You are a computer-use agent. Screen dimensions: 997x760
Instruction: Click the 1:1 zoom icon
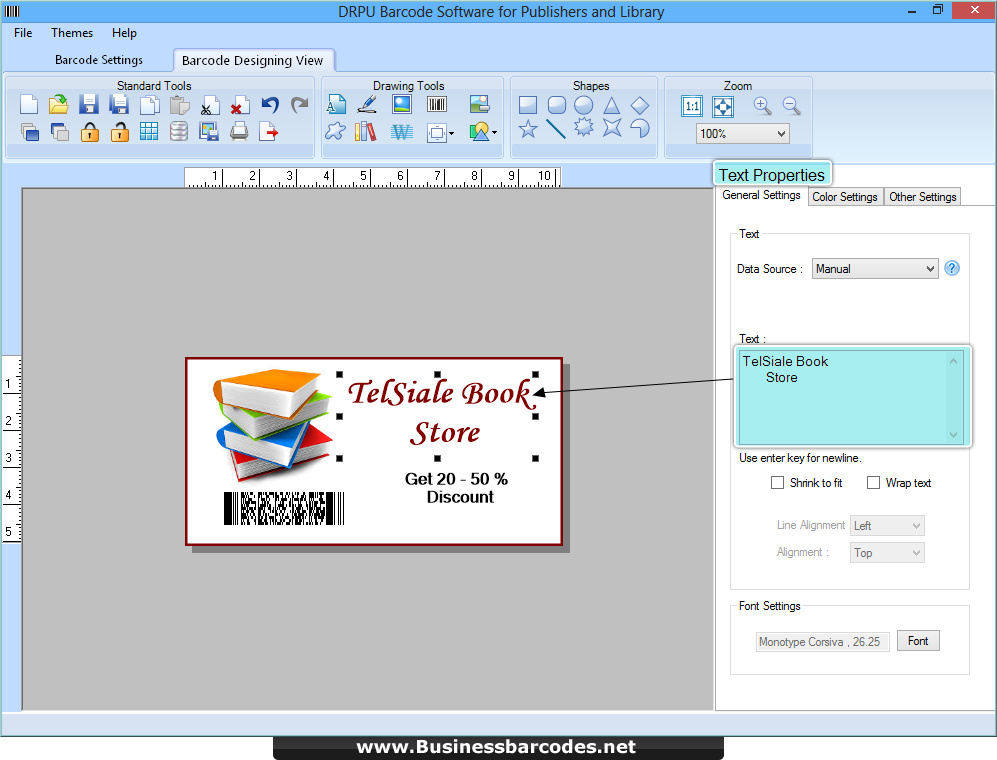pyautogui.click(x=691, y=106)
